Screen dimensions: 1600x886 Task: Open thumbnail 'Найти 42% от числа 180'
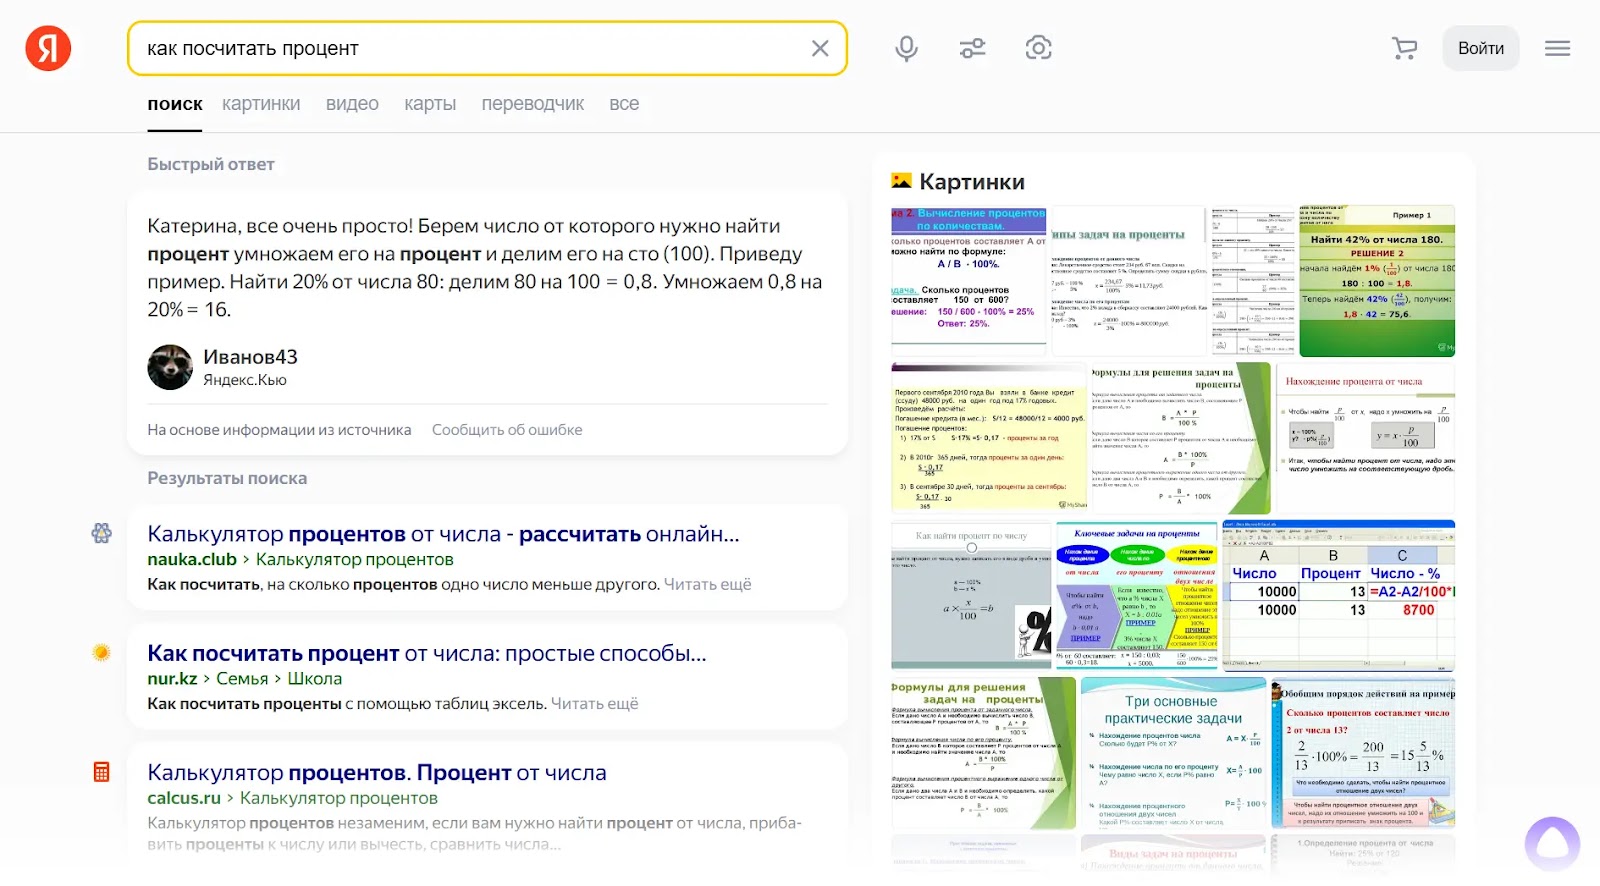(x=1377, y=281)
